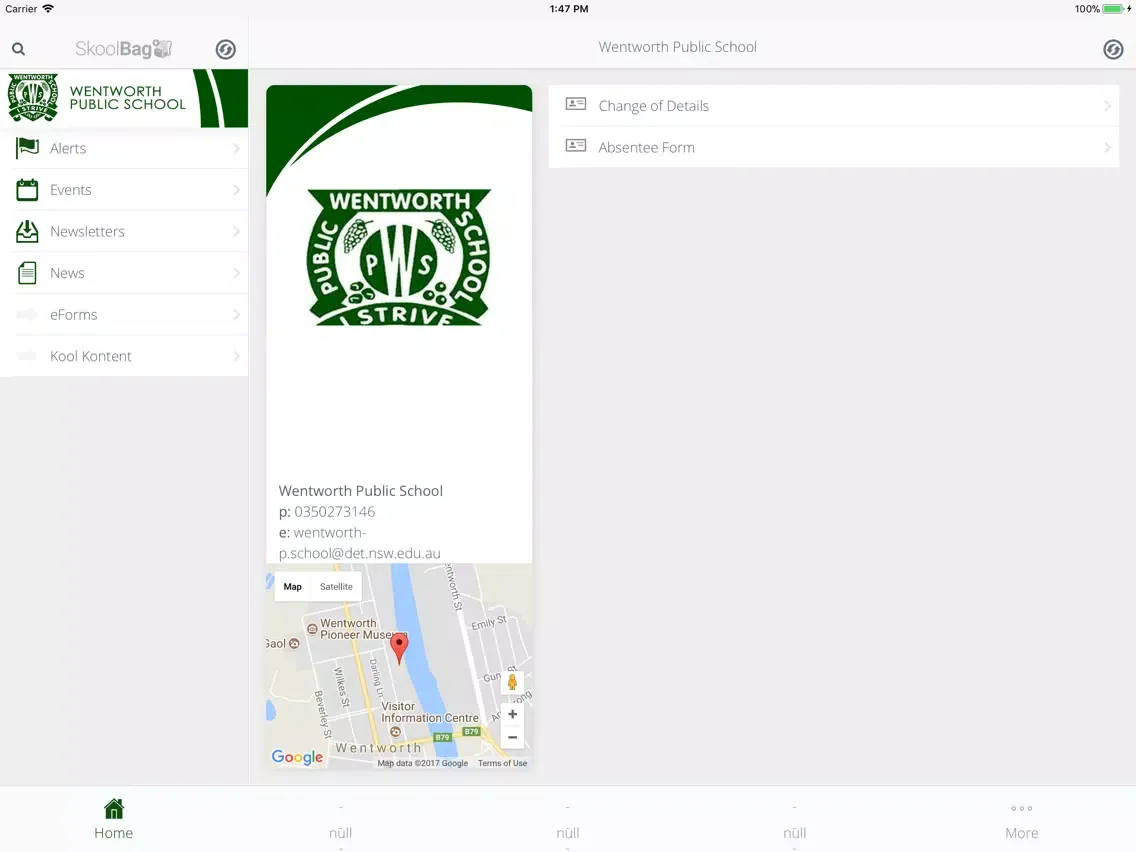This screenshot has height=852, width=1136.
Task: Expand the Alerts row chevron
Action: click(236, 148)
